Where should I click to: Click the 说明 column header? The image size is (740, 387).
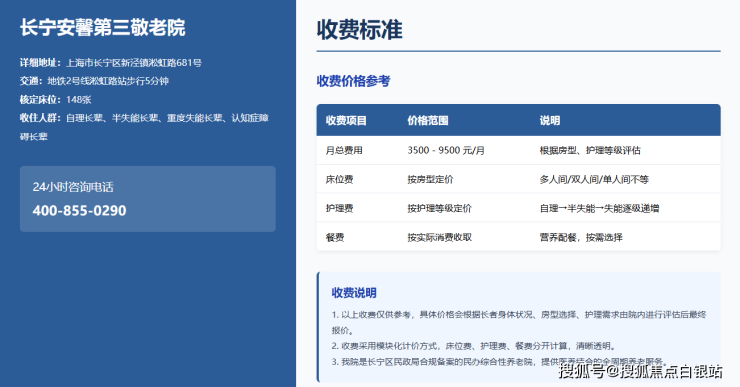[x=550, y=120]
